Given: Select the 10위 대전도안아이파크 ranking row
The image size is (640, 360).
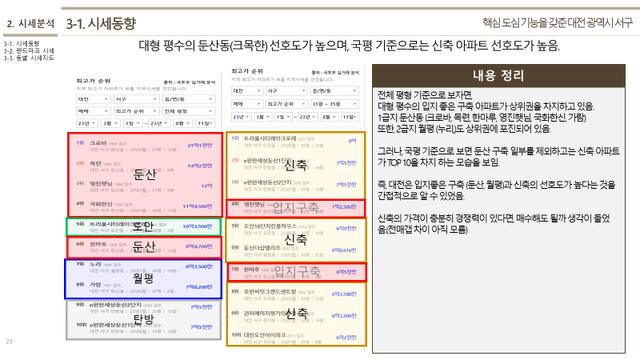Looking at the screenshot, I should [x=295, y=338].
